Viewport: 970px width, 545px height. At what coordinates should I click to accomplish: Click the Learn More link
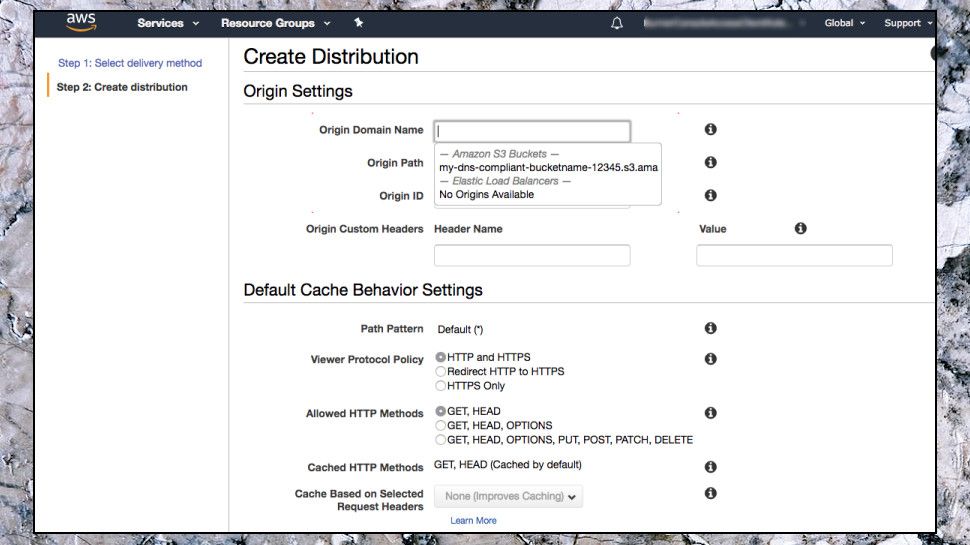(473, 521)
